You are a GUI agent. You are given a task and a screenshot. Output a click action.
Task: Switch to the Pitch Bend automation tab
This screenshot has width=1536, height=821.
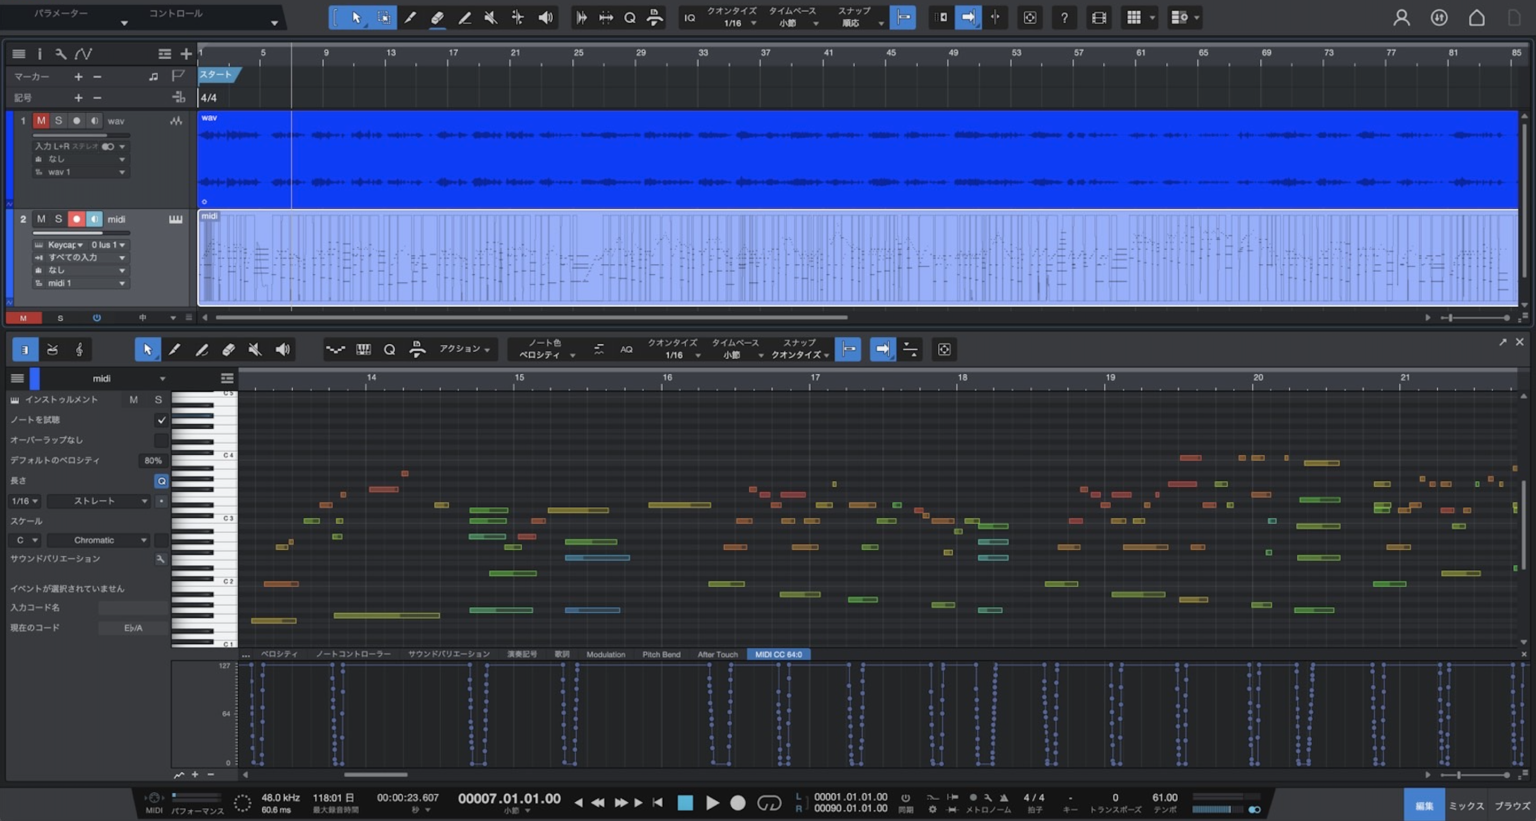coord(661,655)
